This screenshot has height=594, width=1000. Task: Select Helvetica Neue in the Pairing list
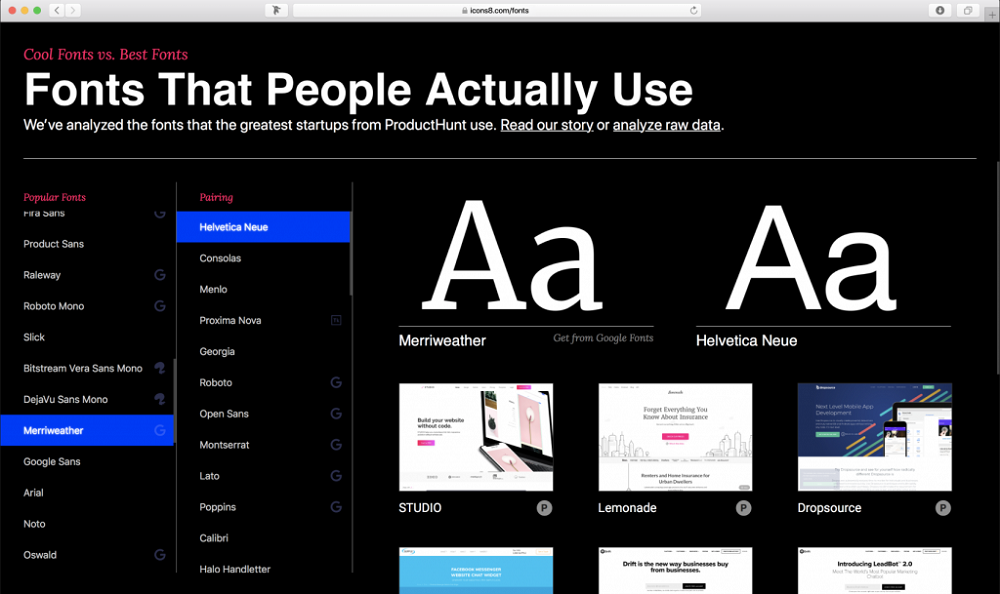[x=263, y=227]
